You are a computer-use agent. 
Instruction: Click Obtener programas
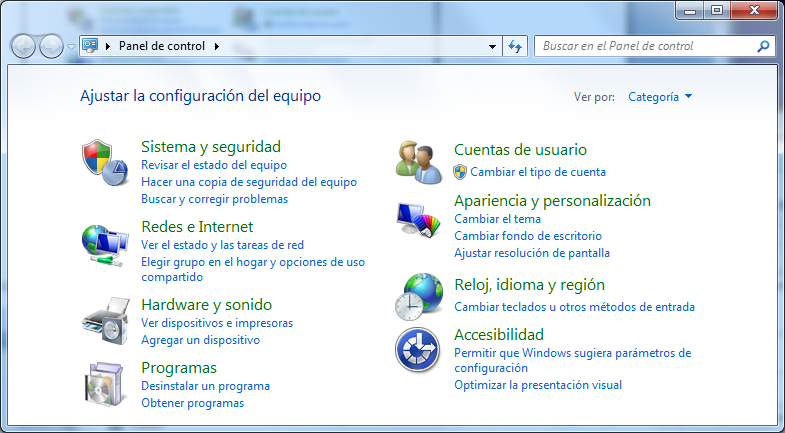click(192, 403)
